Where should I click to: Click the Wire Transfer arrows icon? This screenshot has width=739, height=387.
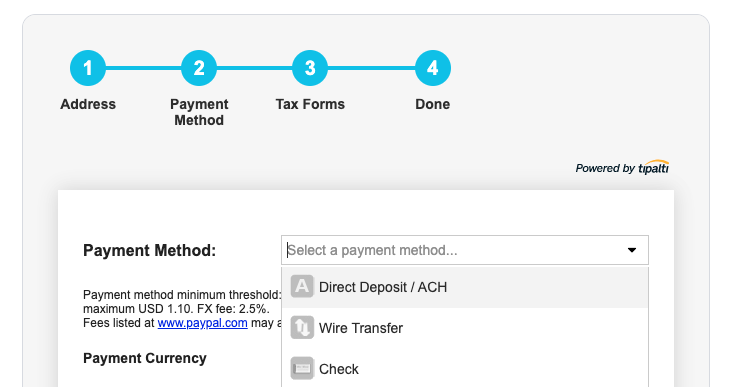point(302,328)
